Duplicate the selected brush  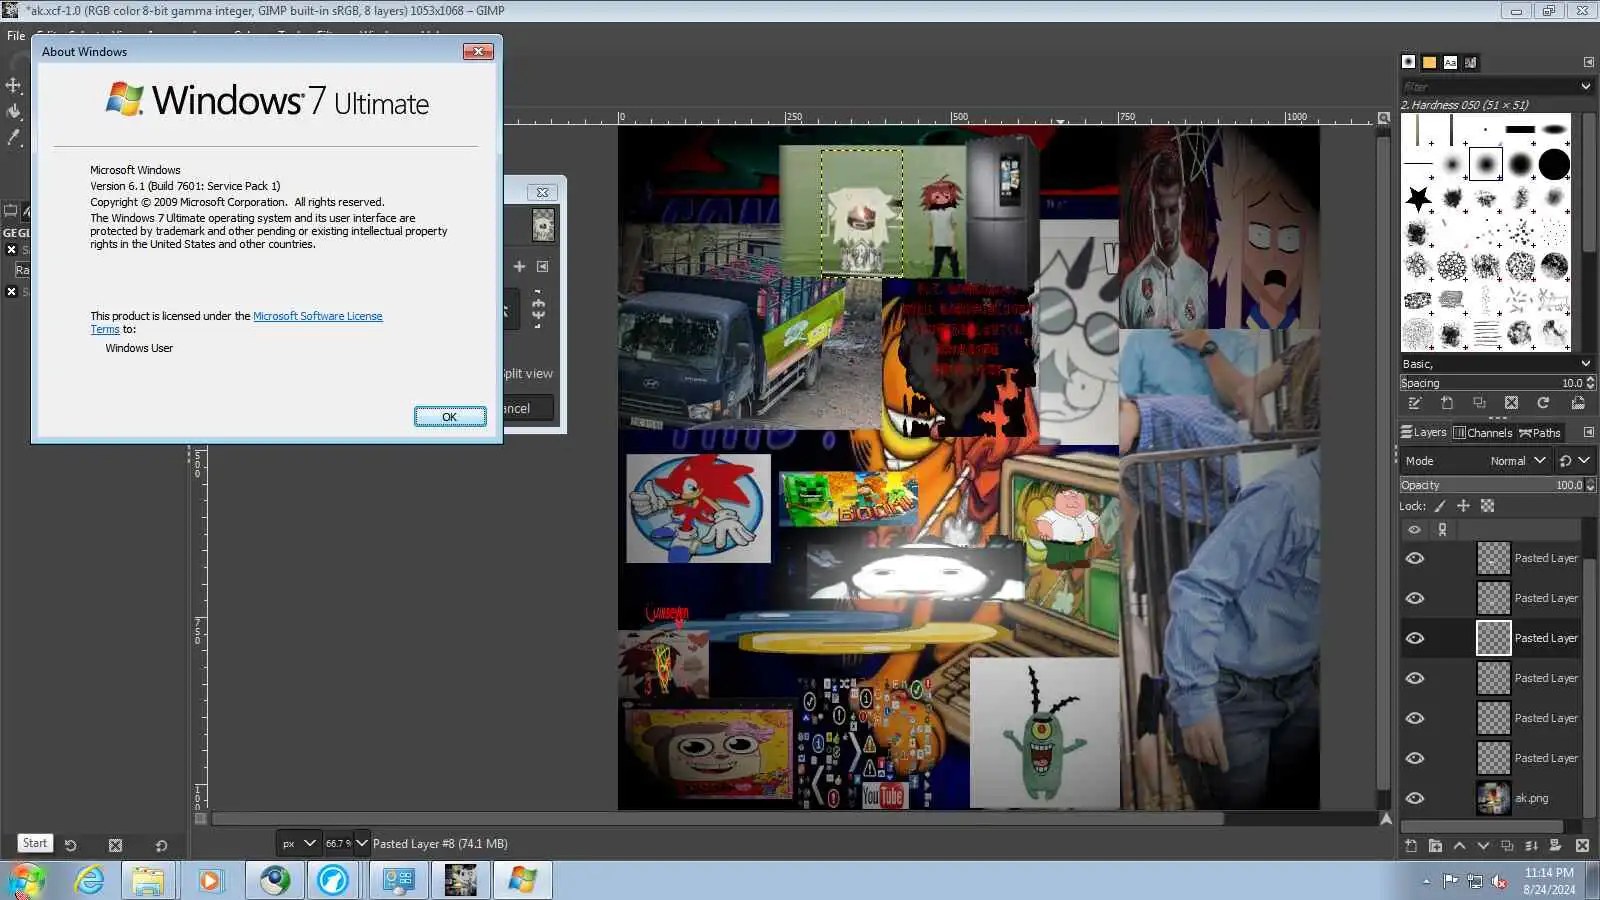(x=1479, y=403)
